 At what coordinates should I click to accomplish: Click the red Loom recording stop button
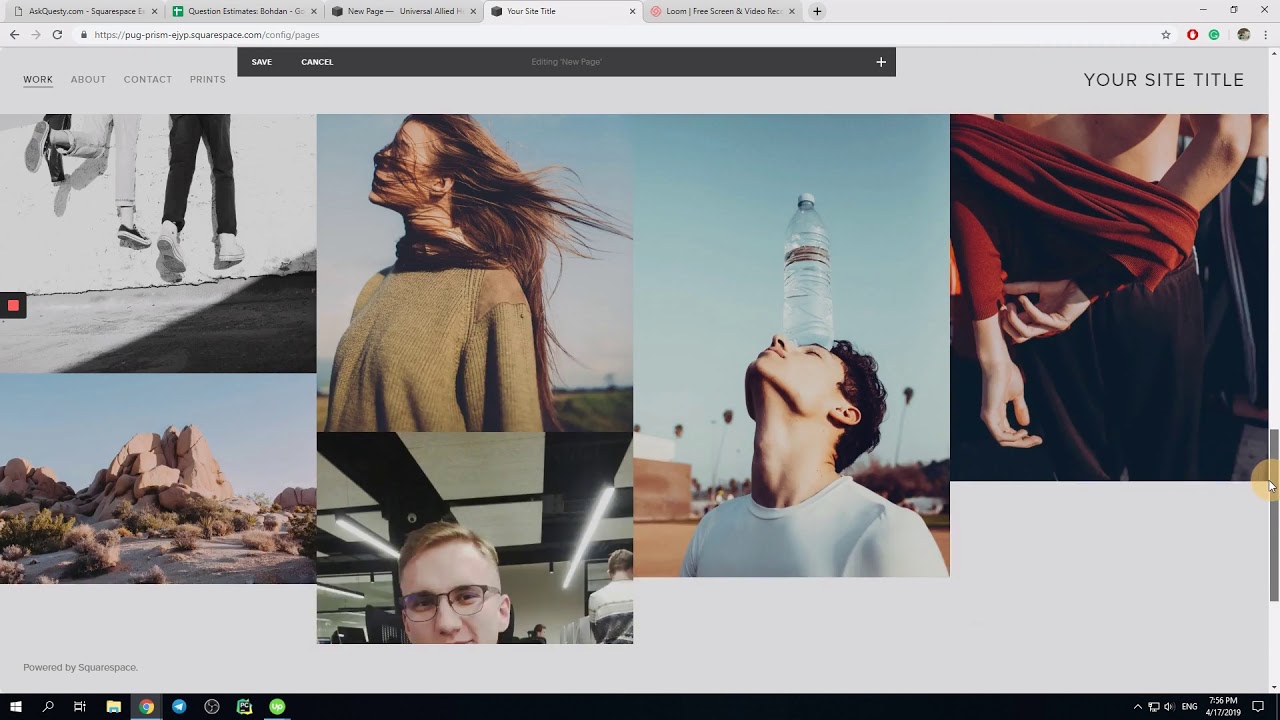point(13,306)
